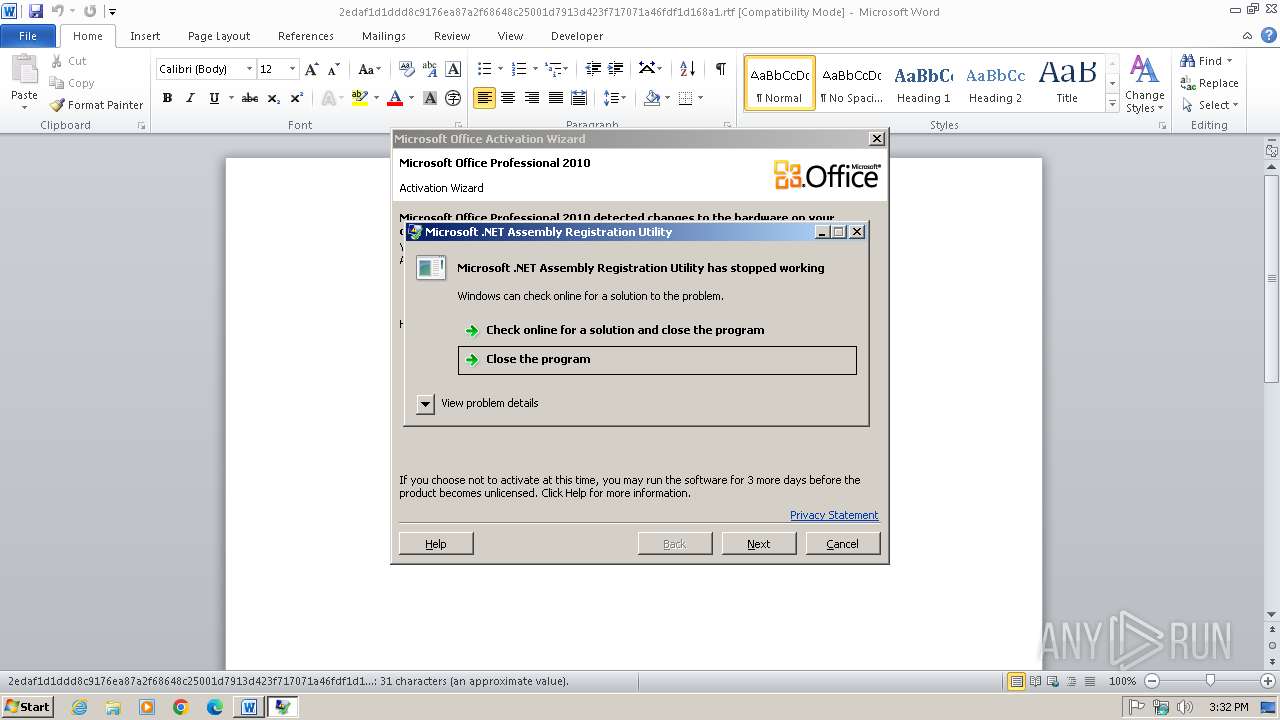Toggle Align Text Left
Image resolution: width=1280 pixels, height=720 pixels.
484,98
